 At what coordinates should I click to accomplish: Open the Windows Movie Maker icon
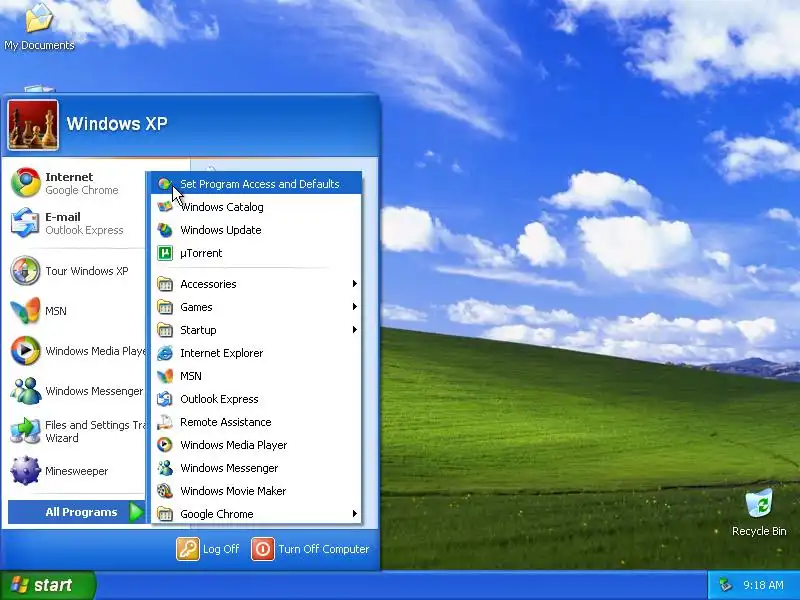tap(165, 491)
